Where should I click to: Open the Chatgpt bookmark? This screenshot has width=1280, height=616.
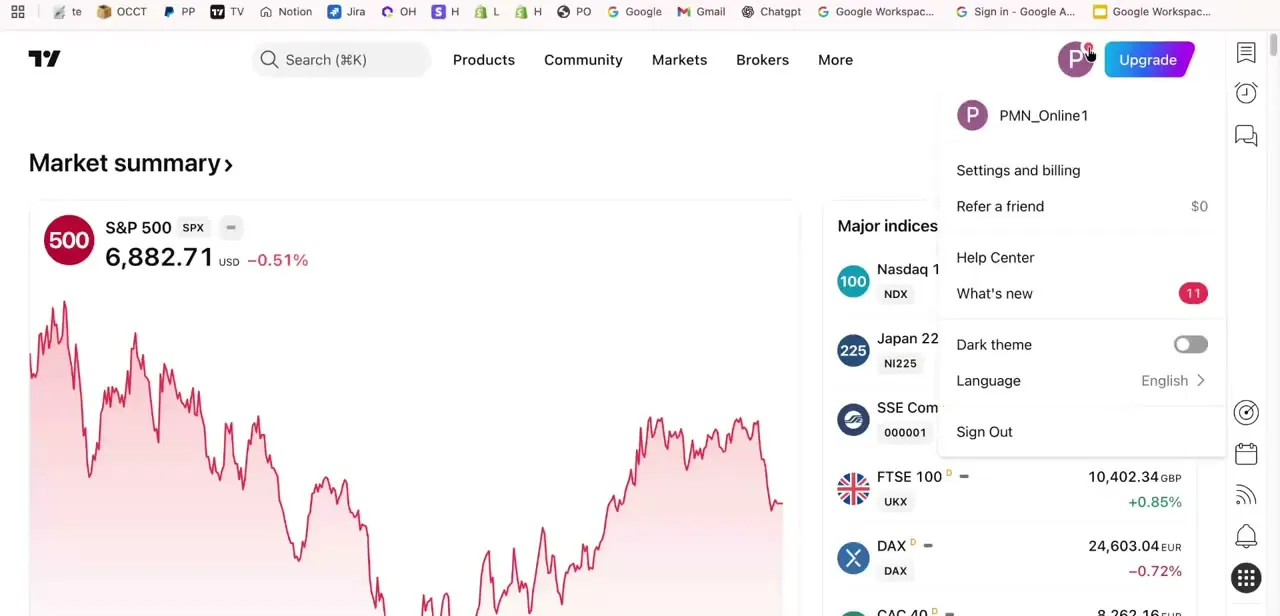coord(771,12)
